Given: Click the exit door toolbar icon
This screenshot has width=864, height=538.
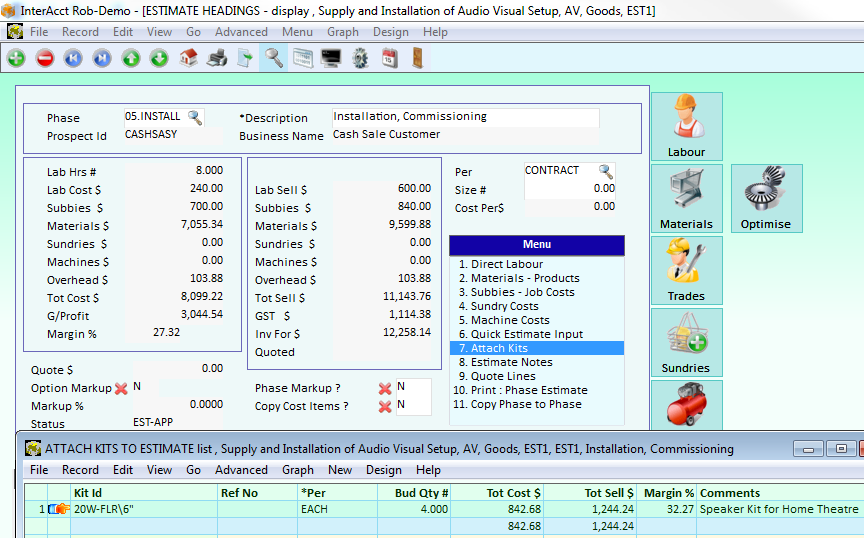Looking at the screenshot, I should click(418, 58).
